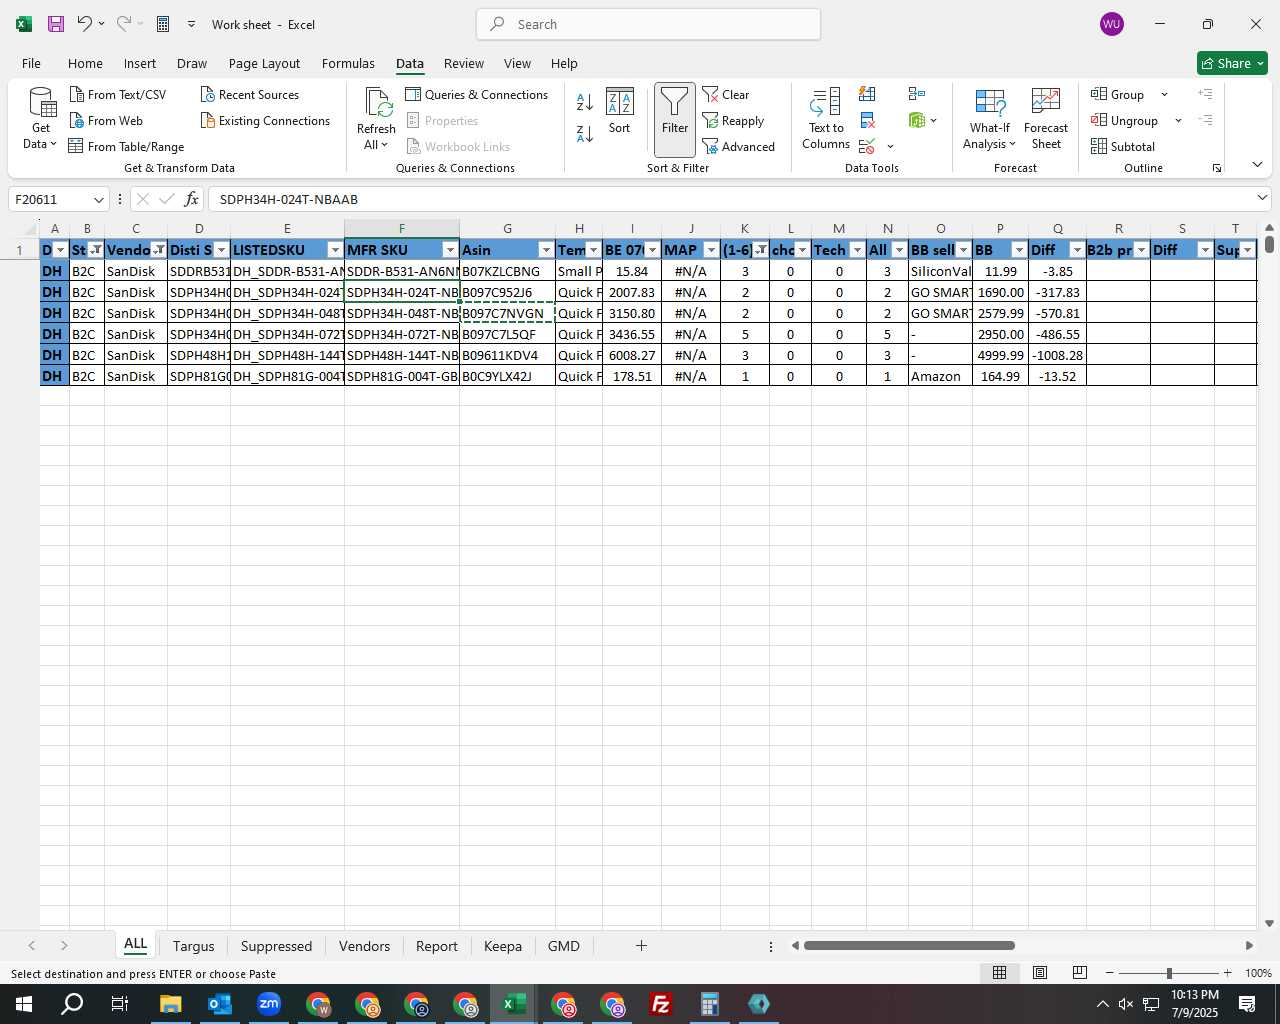The image size is (1280, 1024).
Task: Expand the Ungroup dropdown arrow
Action: (1178, 120)
